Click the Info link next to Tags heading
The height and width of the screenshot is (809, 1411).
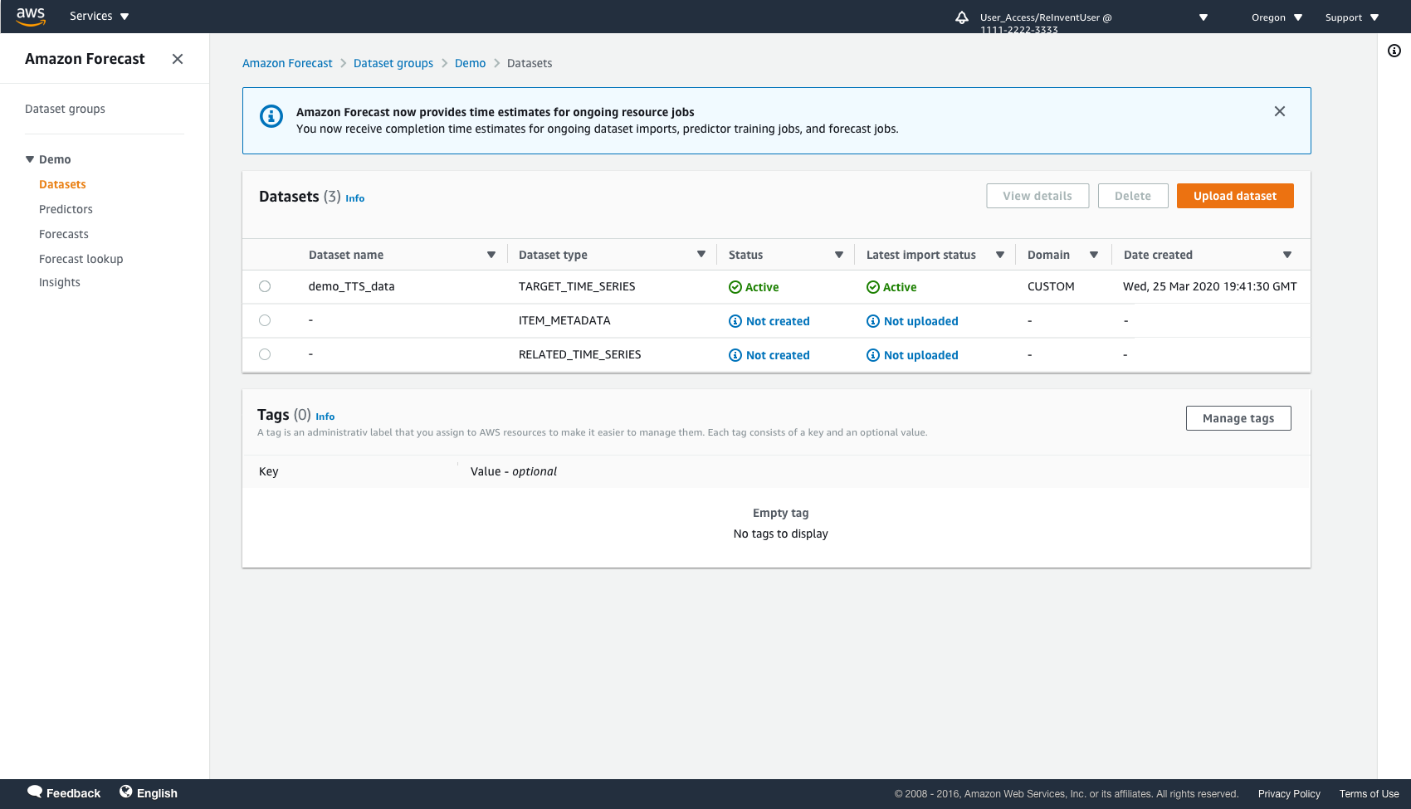coord(325,416)
